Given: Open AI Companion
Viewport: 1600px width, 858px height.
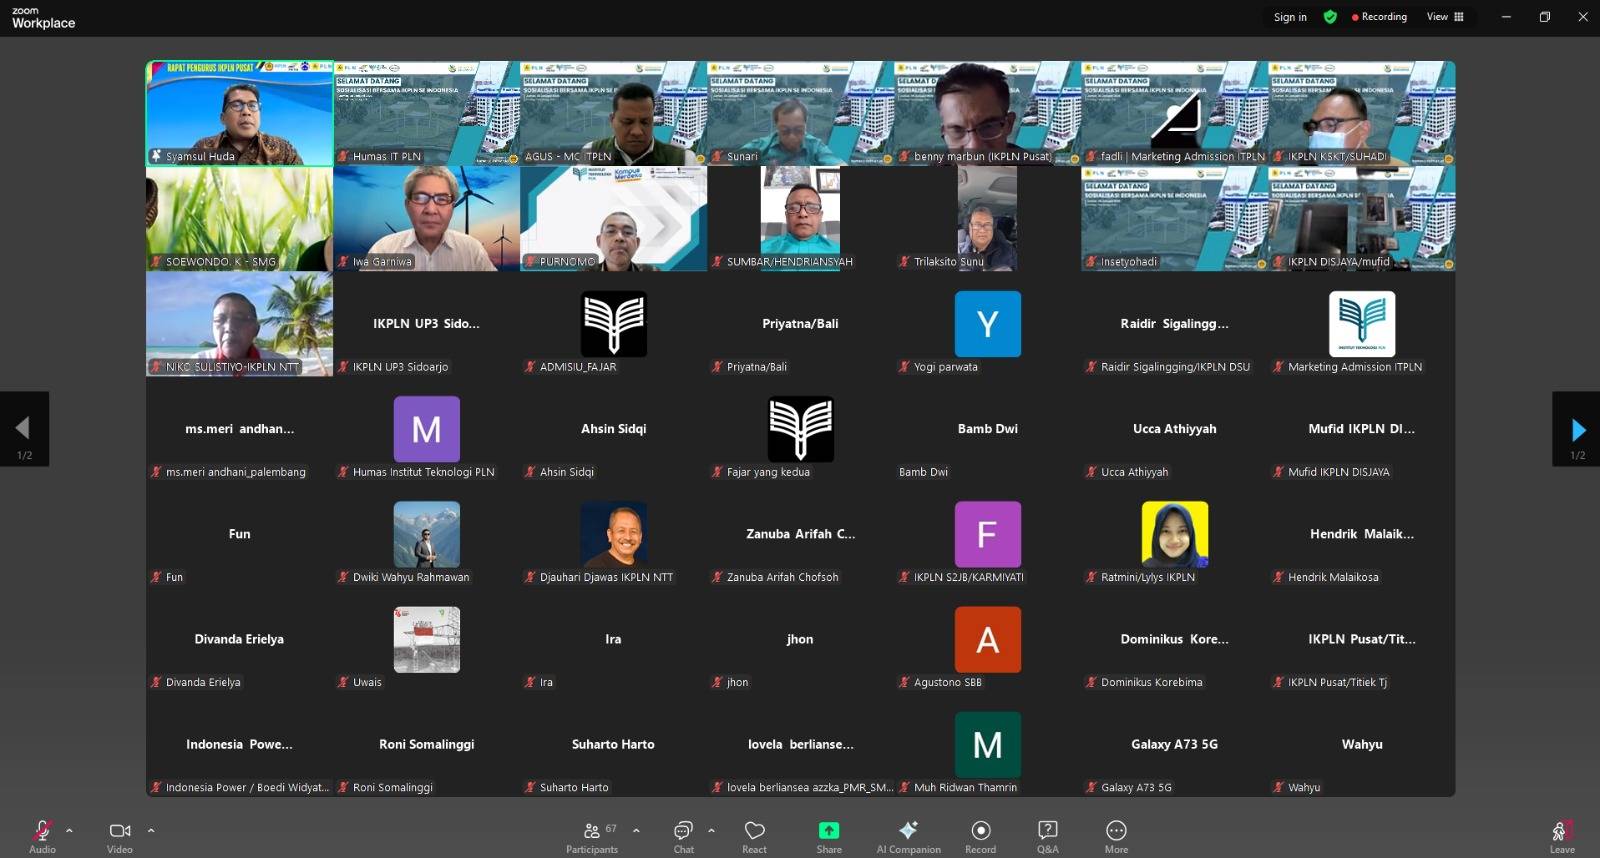Looking at the screenshot, I should (908, 836).
